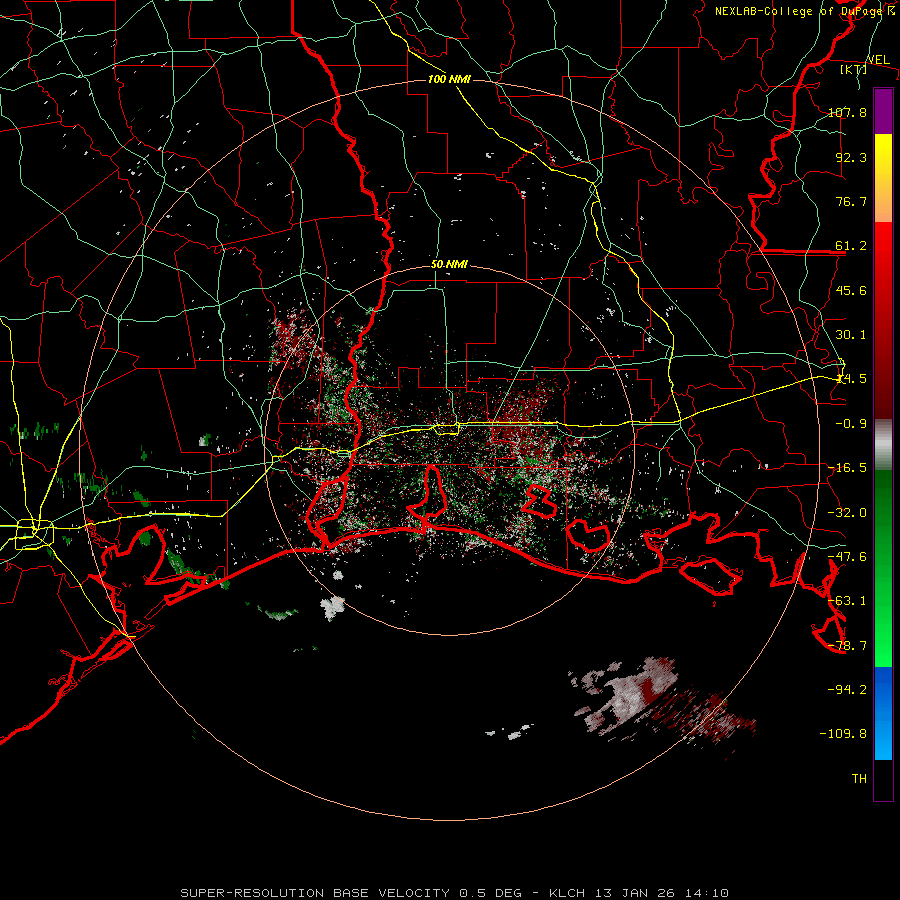Click the 76.7 legend value

(851, 201)
